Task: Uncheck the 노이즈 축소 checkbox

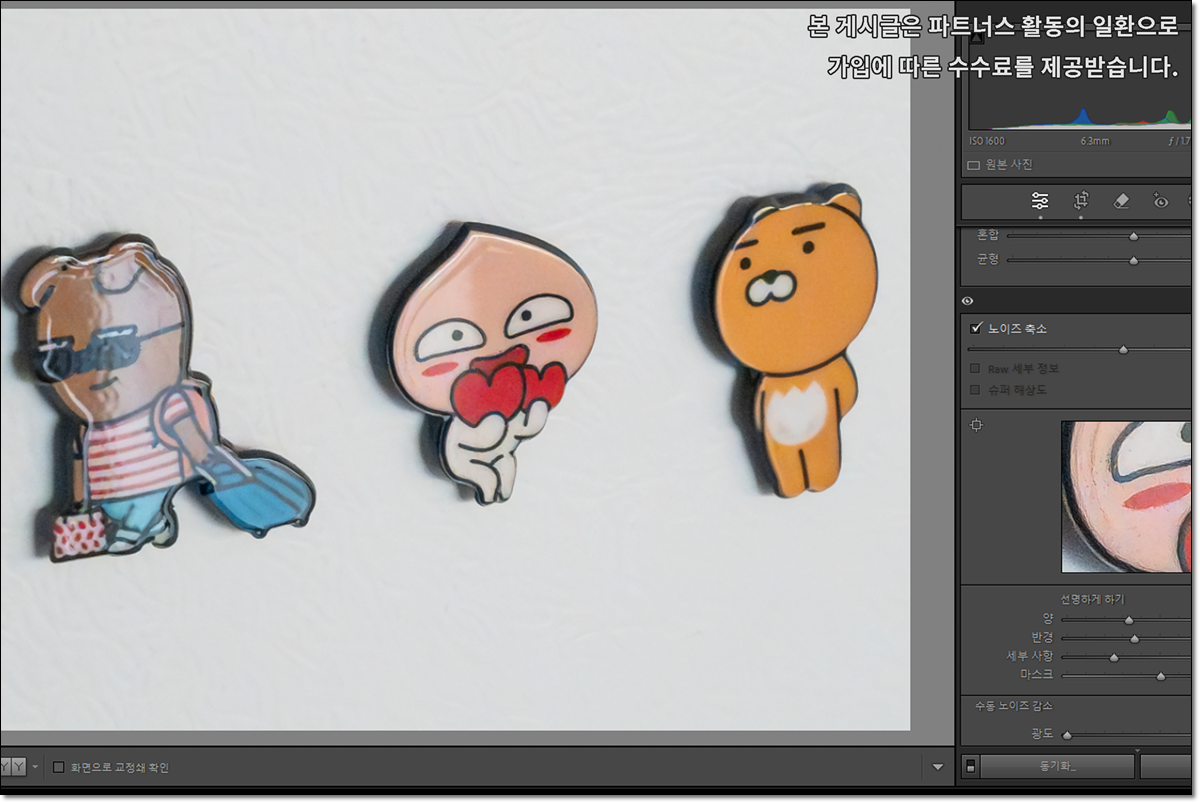Action: pos(976,328)
